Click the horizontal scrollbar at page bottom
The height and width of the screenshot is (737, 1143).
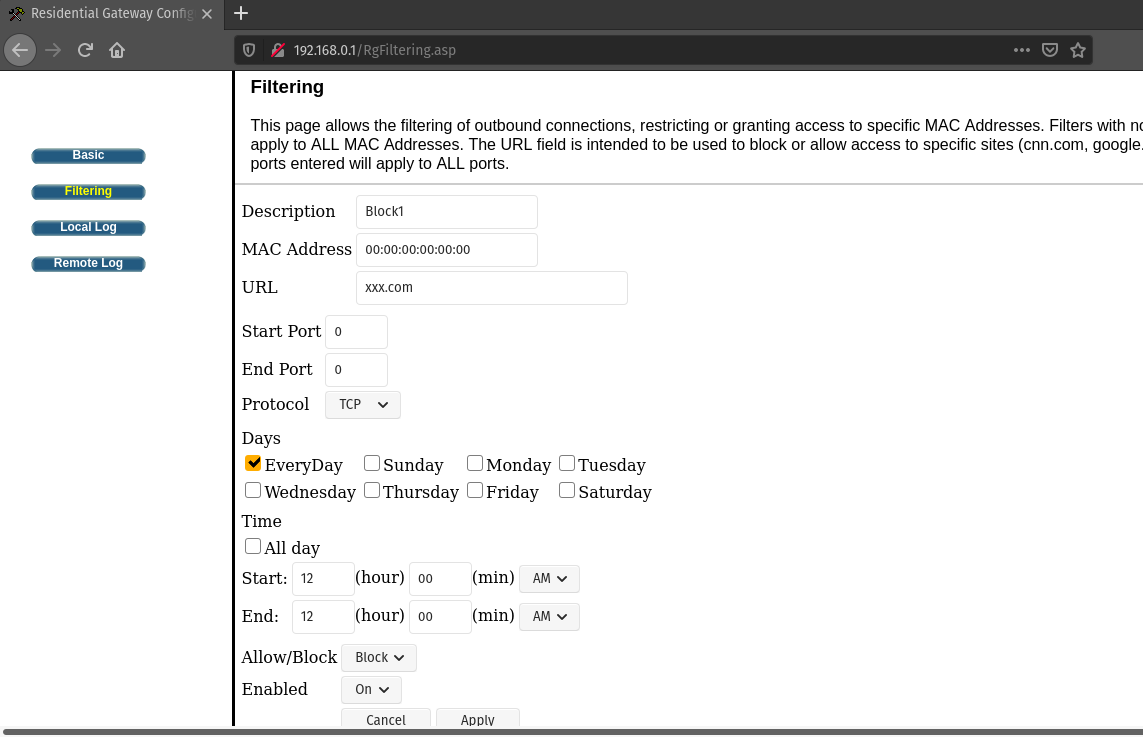(573, 732)
